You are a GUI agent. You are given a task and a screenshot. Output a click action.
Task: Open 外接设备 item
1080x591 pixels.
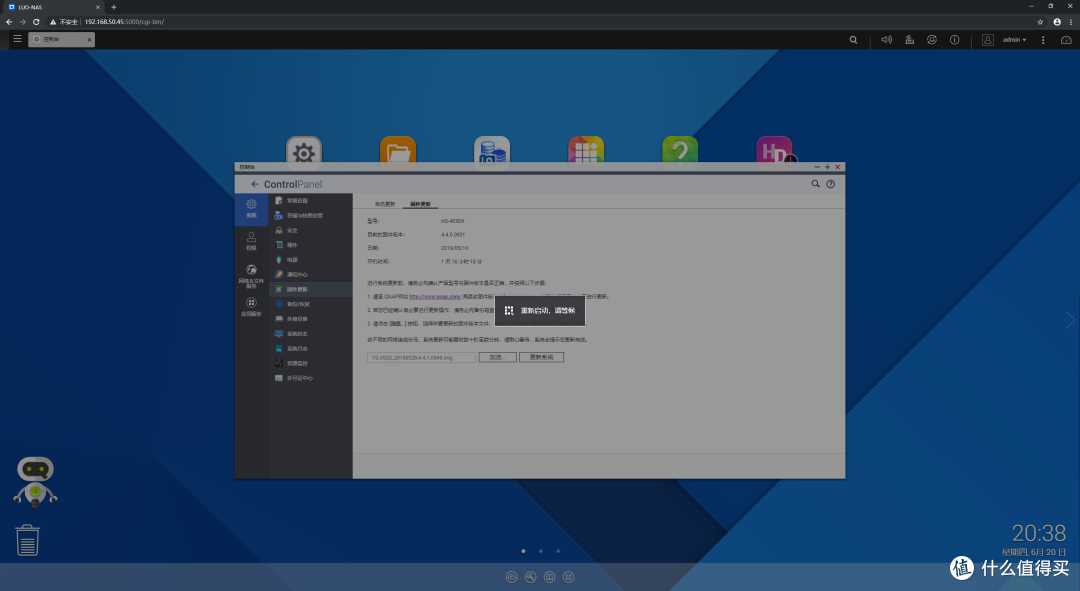click(311, 319)
